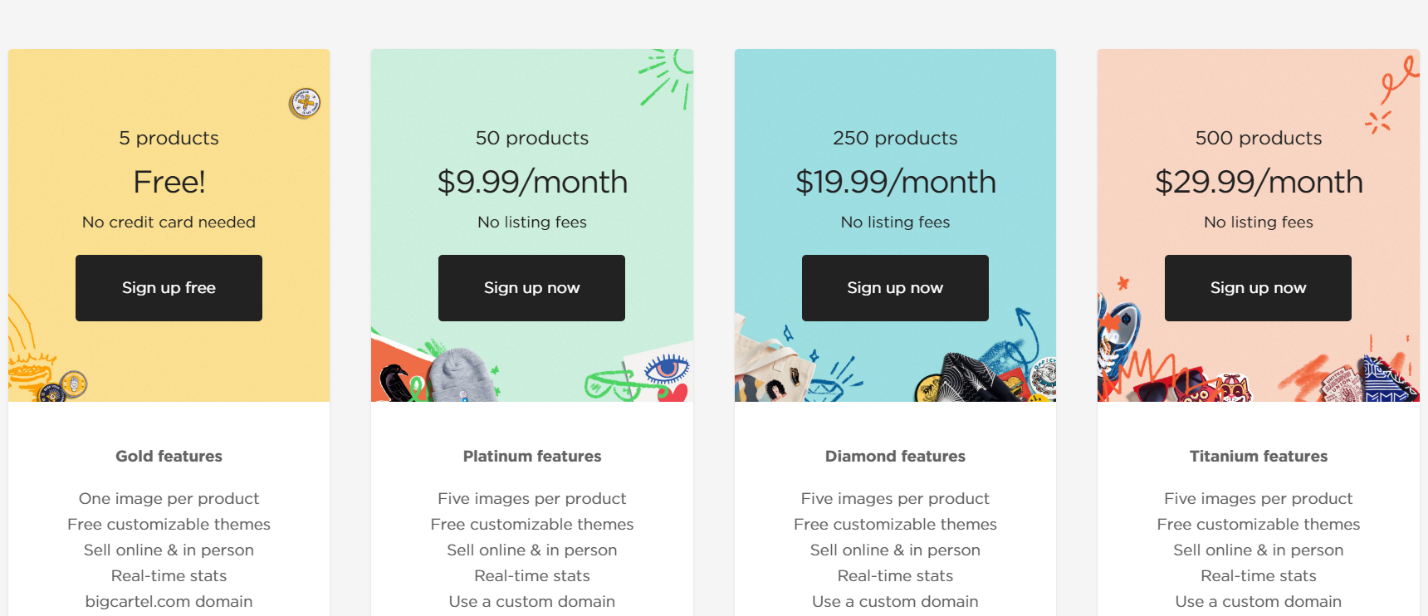Viewport: 1428px width, 616px height.
Task: Sign up for the $29.99/month plan
Action: (x=1258, y=288)
